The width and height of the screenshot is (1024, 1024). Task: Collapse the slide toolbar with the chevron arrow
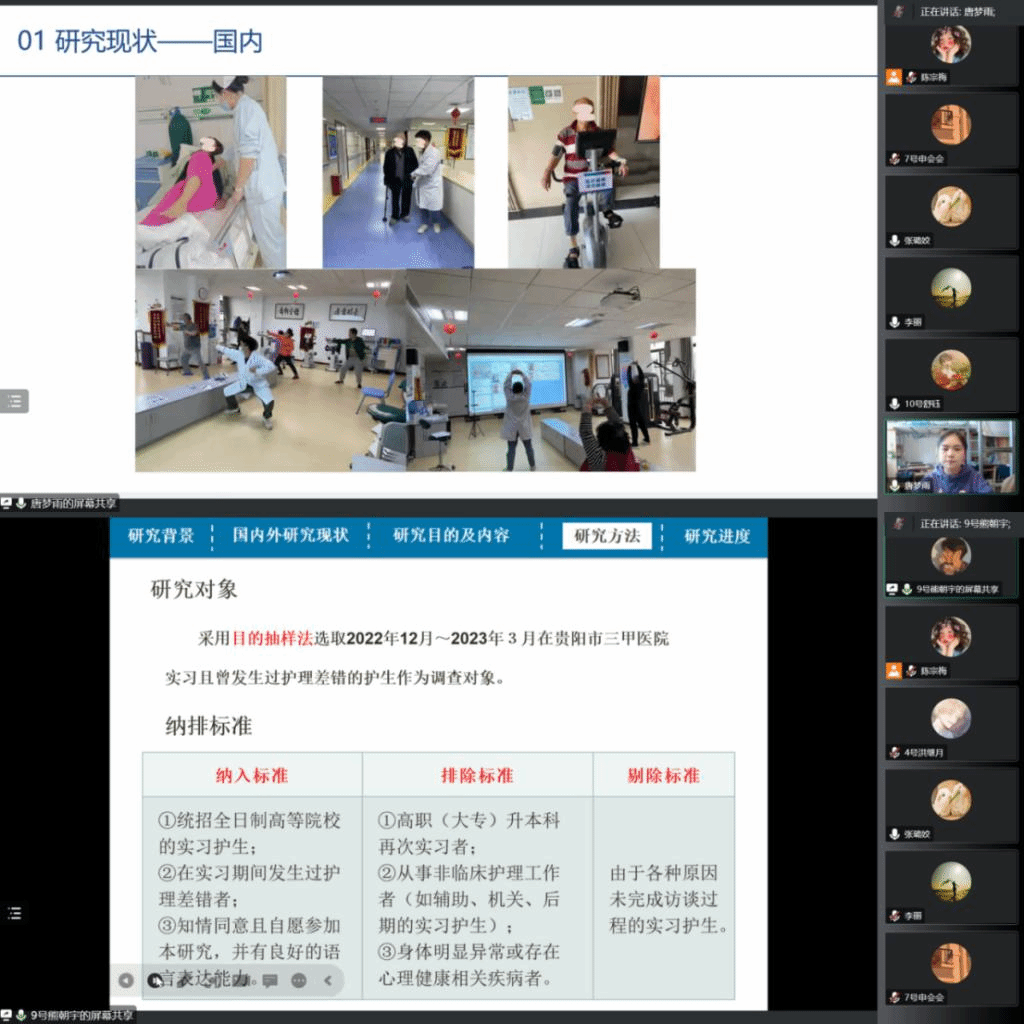pyautogui.click(x=327, y=980)
